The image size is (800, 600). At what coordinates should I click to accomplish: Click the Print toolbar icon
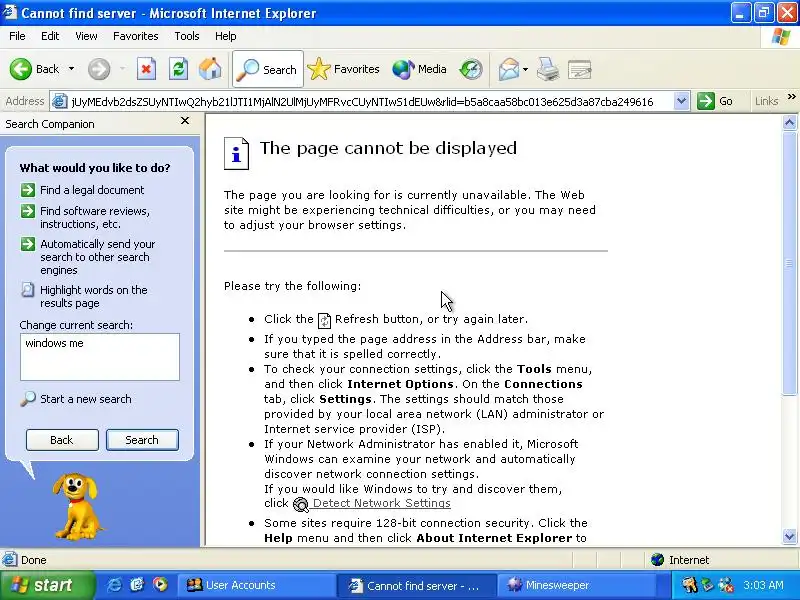(x=548, y=69)
